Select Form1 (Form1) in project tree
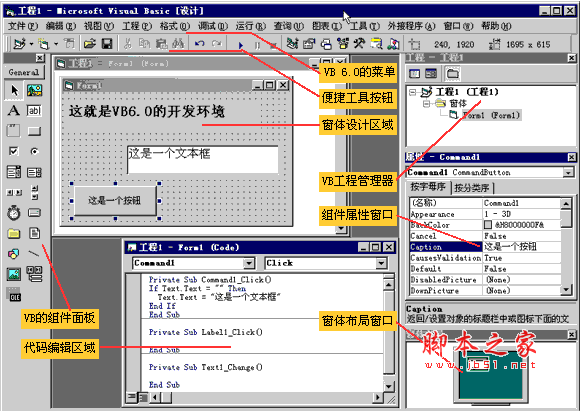The image size is (583, 411). point(491,115)
